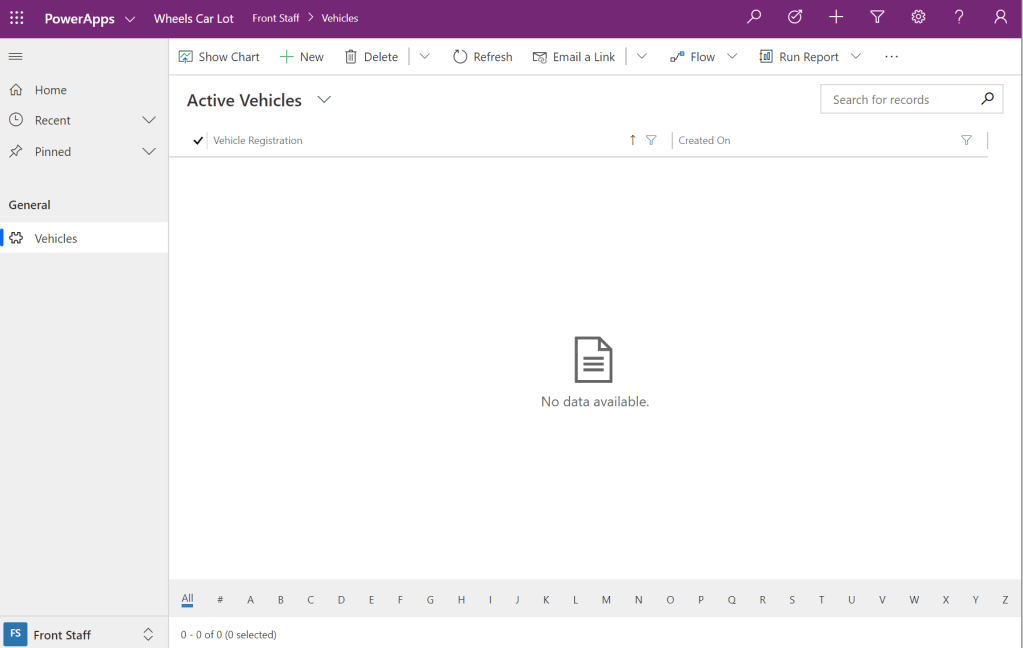Open the app launcher waffle icon
This screenshot has width=1023, height=648.
click(x=17, y=18)
